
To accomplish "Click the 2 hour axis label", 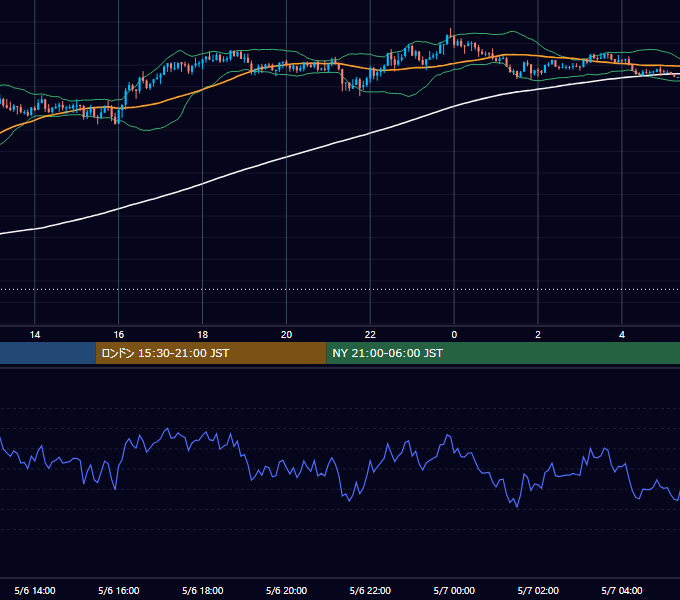I will [538, 335].
